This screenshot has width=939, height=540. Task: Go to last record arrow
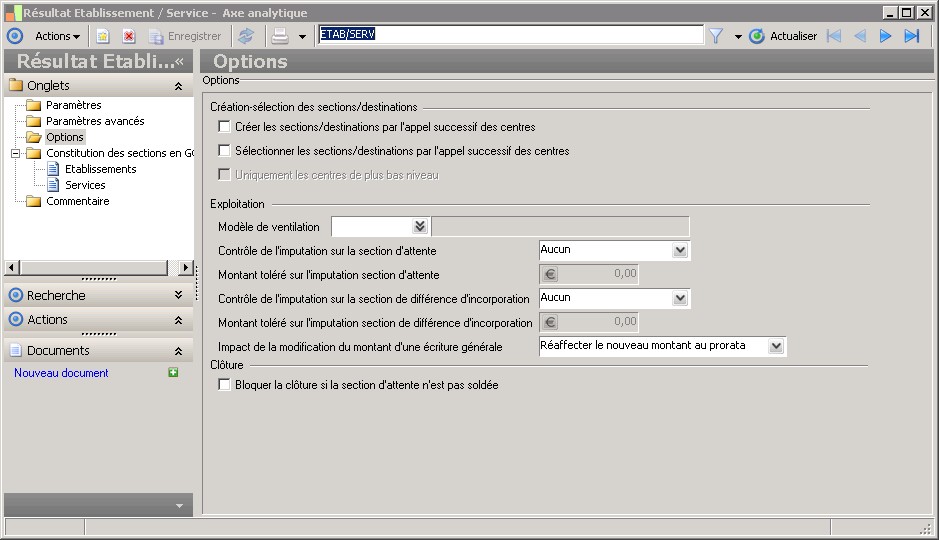click(x=911, y=36)
